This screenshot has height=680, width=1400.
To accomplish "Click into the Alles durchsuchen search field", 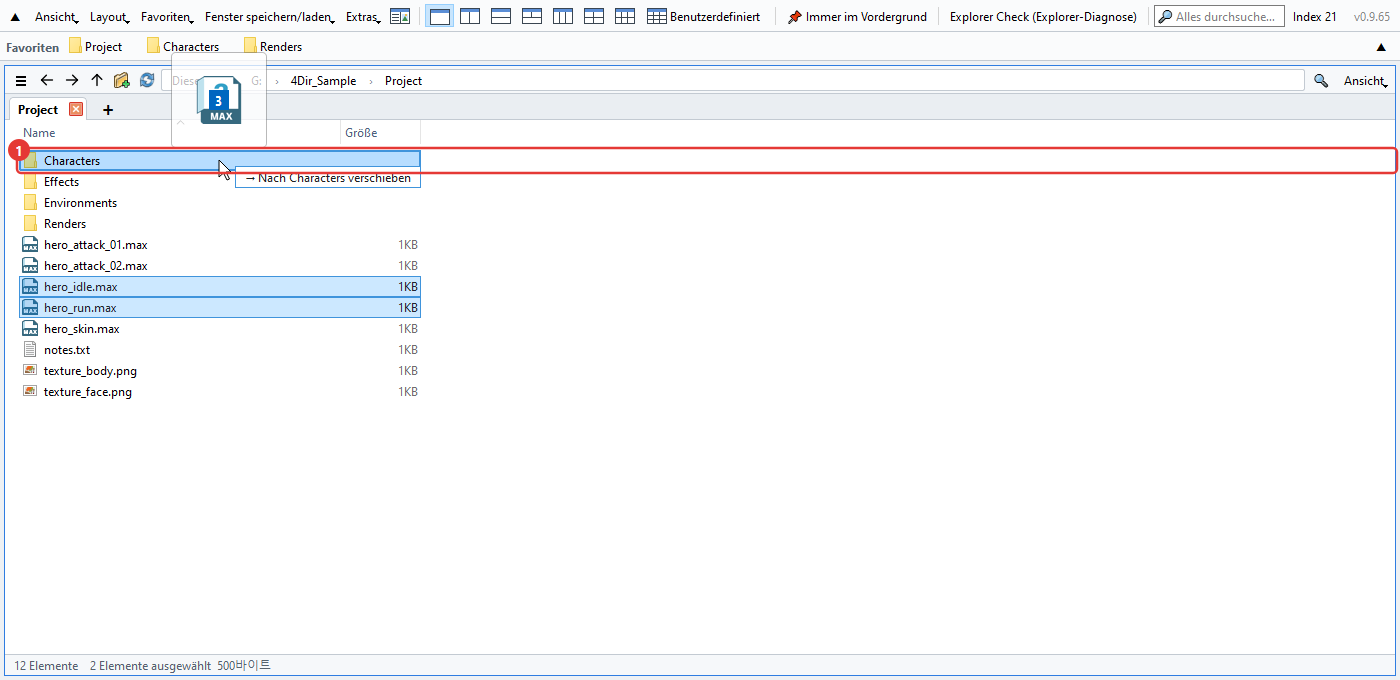I will (x=1219, y=17).
